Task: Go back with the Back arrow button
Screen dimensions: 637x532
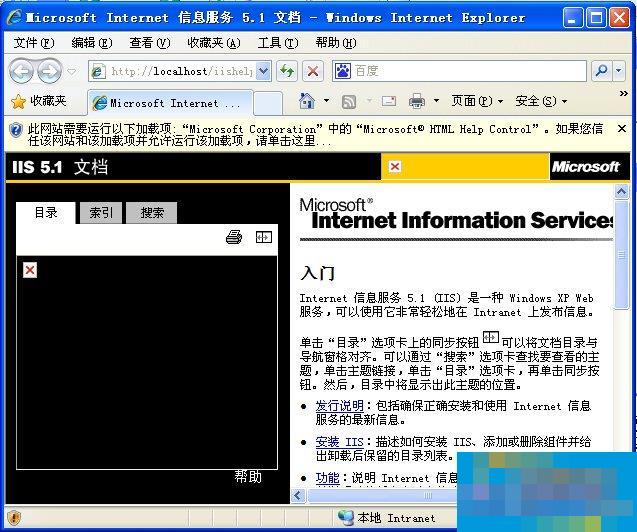Action: pyautogui.click(x=22, y=71)
